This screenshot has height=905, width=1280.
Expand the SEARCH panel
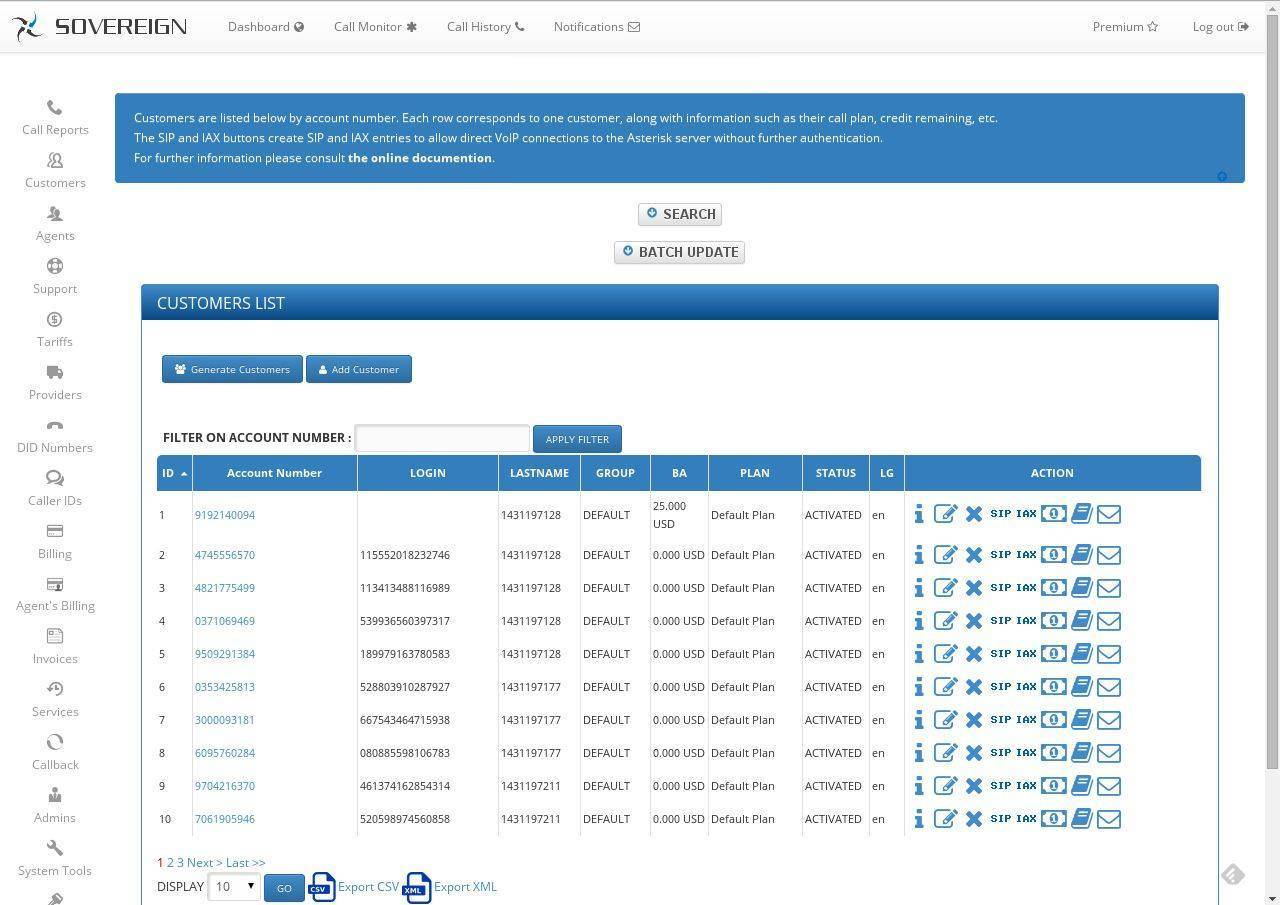680,214
